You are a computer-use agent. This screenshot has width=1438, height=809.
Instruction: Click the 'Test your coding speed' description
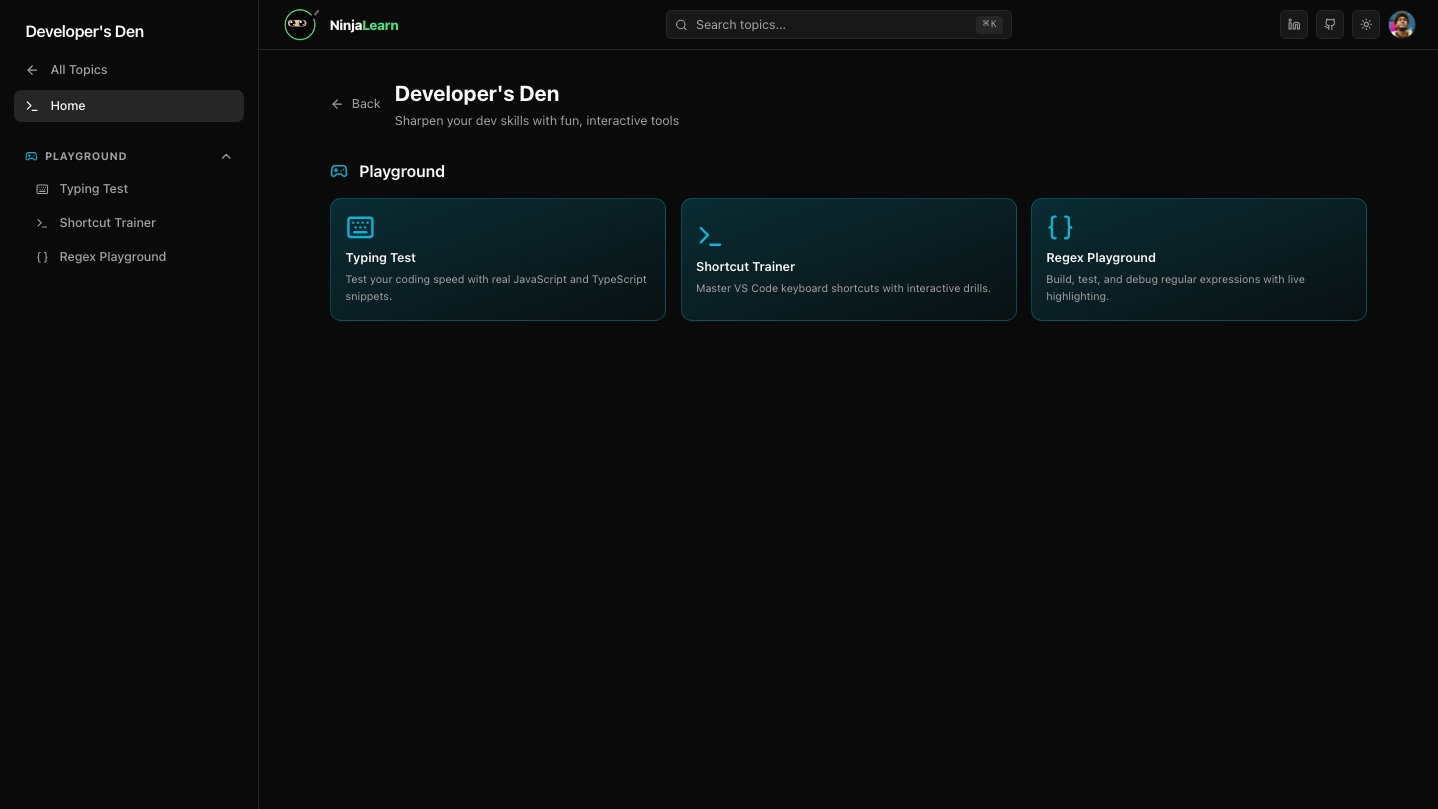tap(496, 288)
